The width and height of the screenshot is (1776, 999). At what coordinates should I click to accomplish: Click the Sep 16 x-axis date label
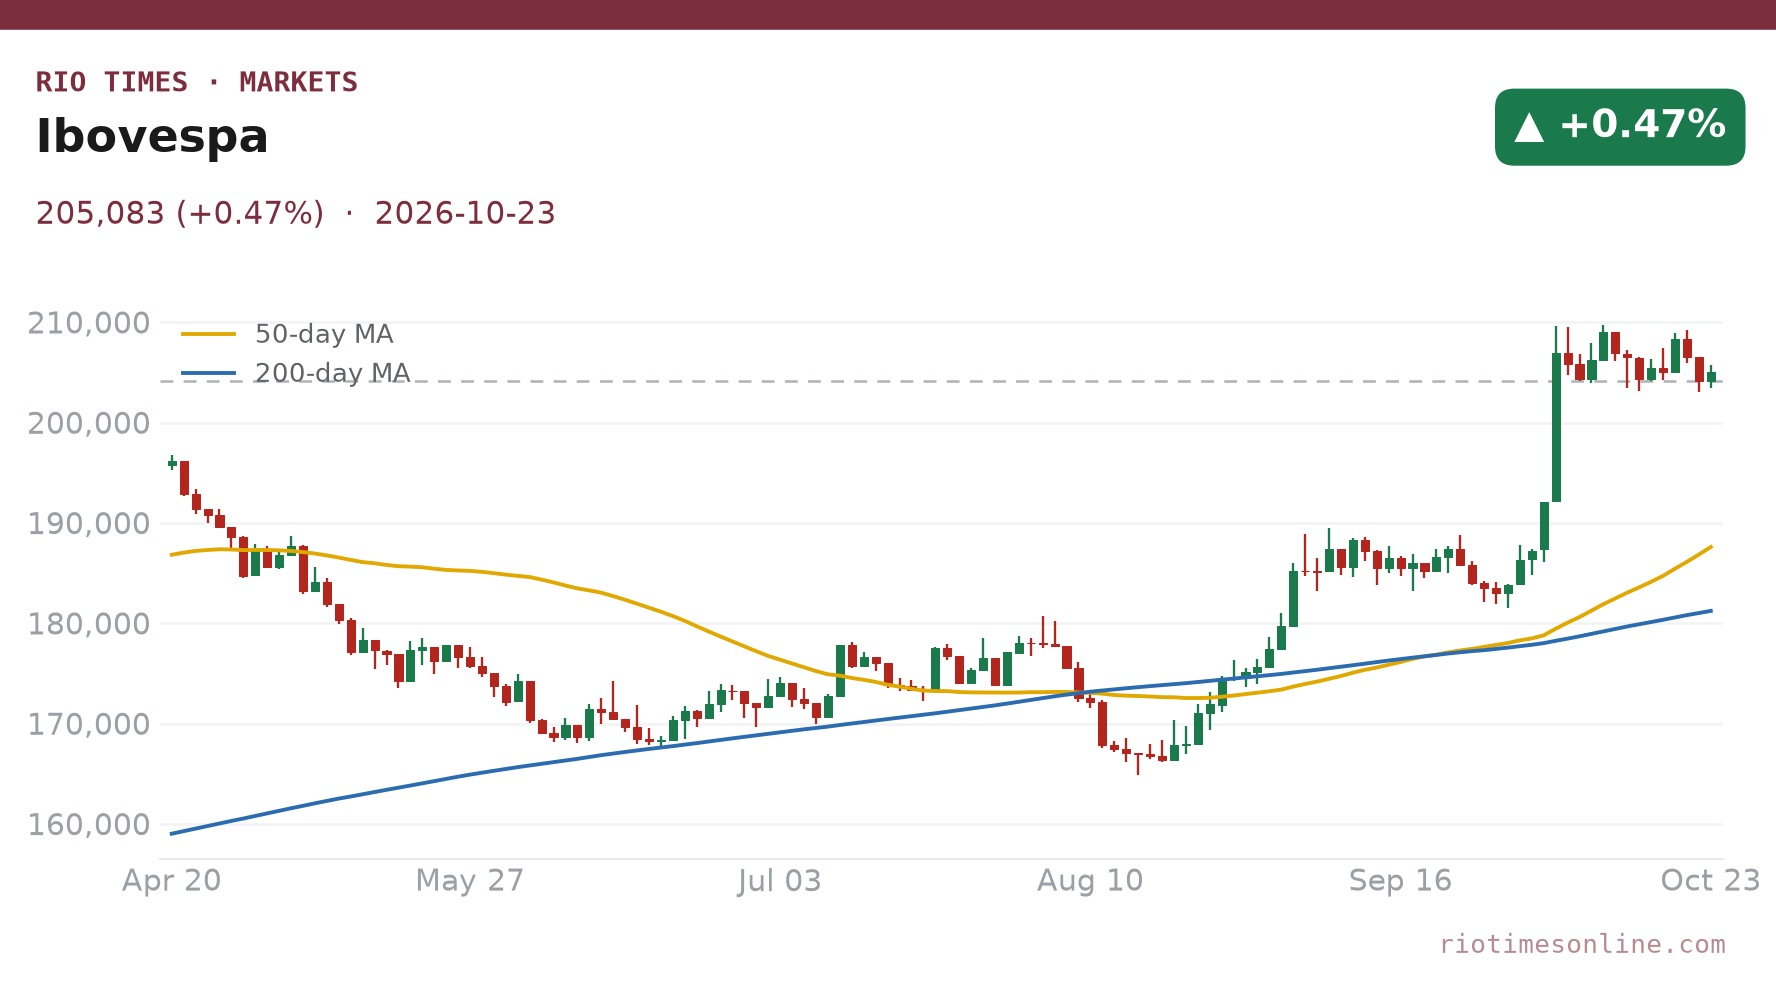pos(1400,881)
